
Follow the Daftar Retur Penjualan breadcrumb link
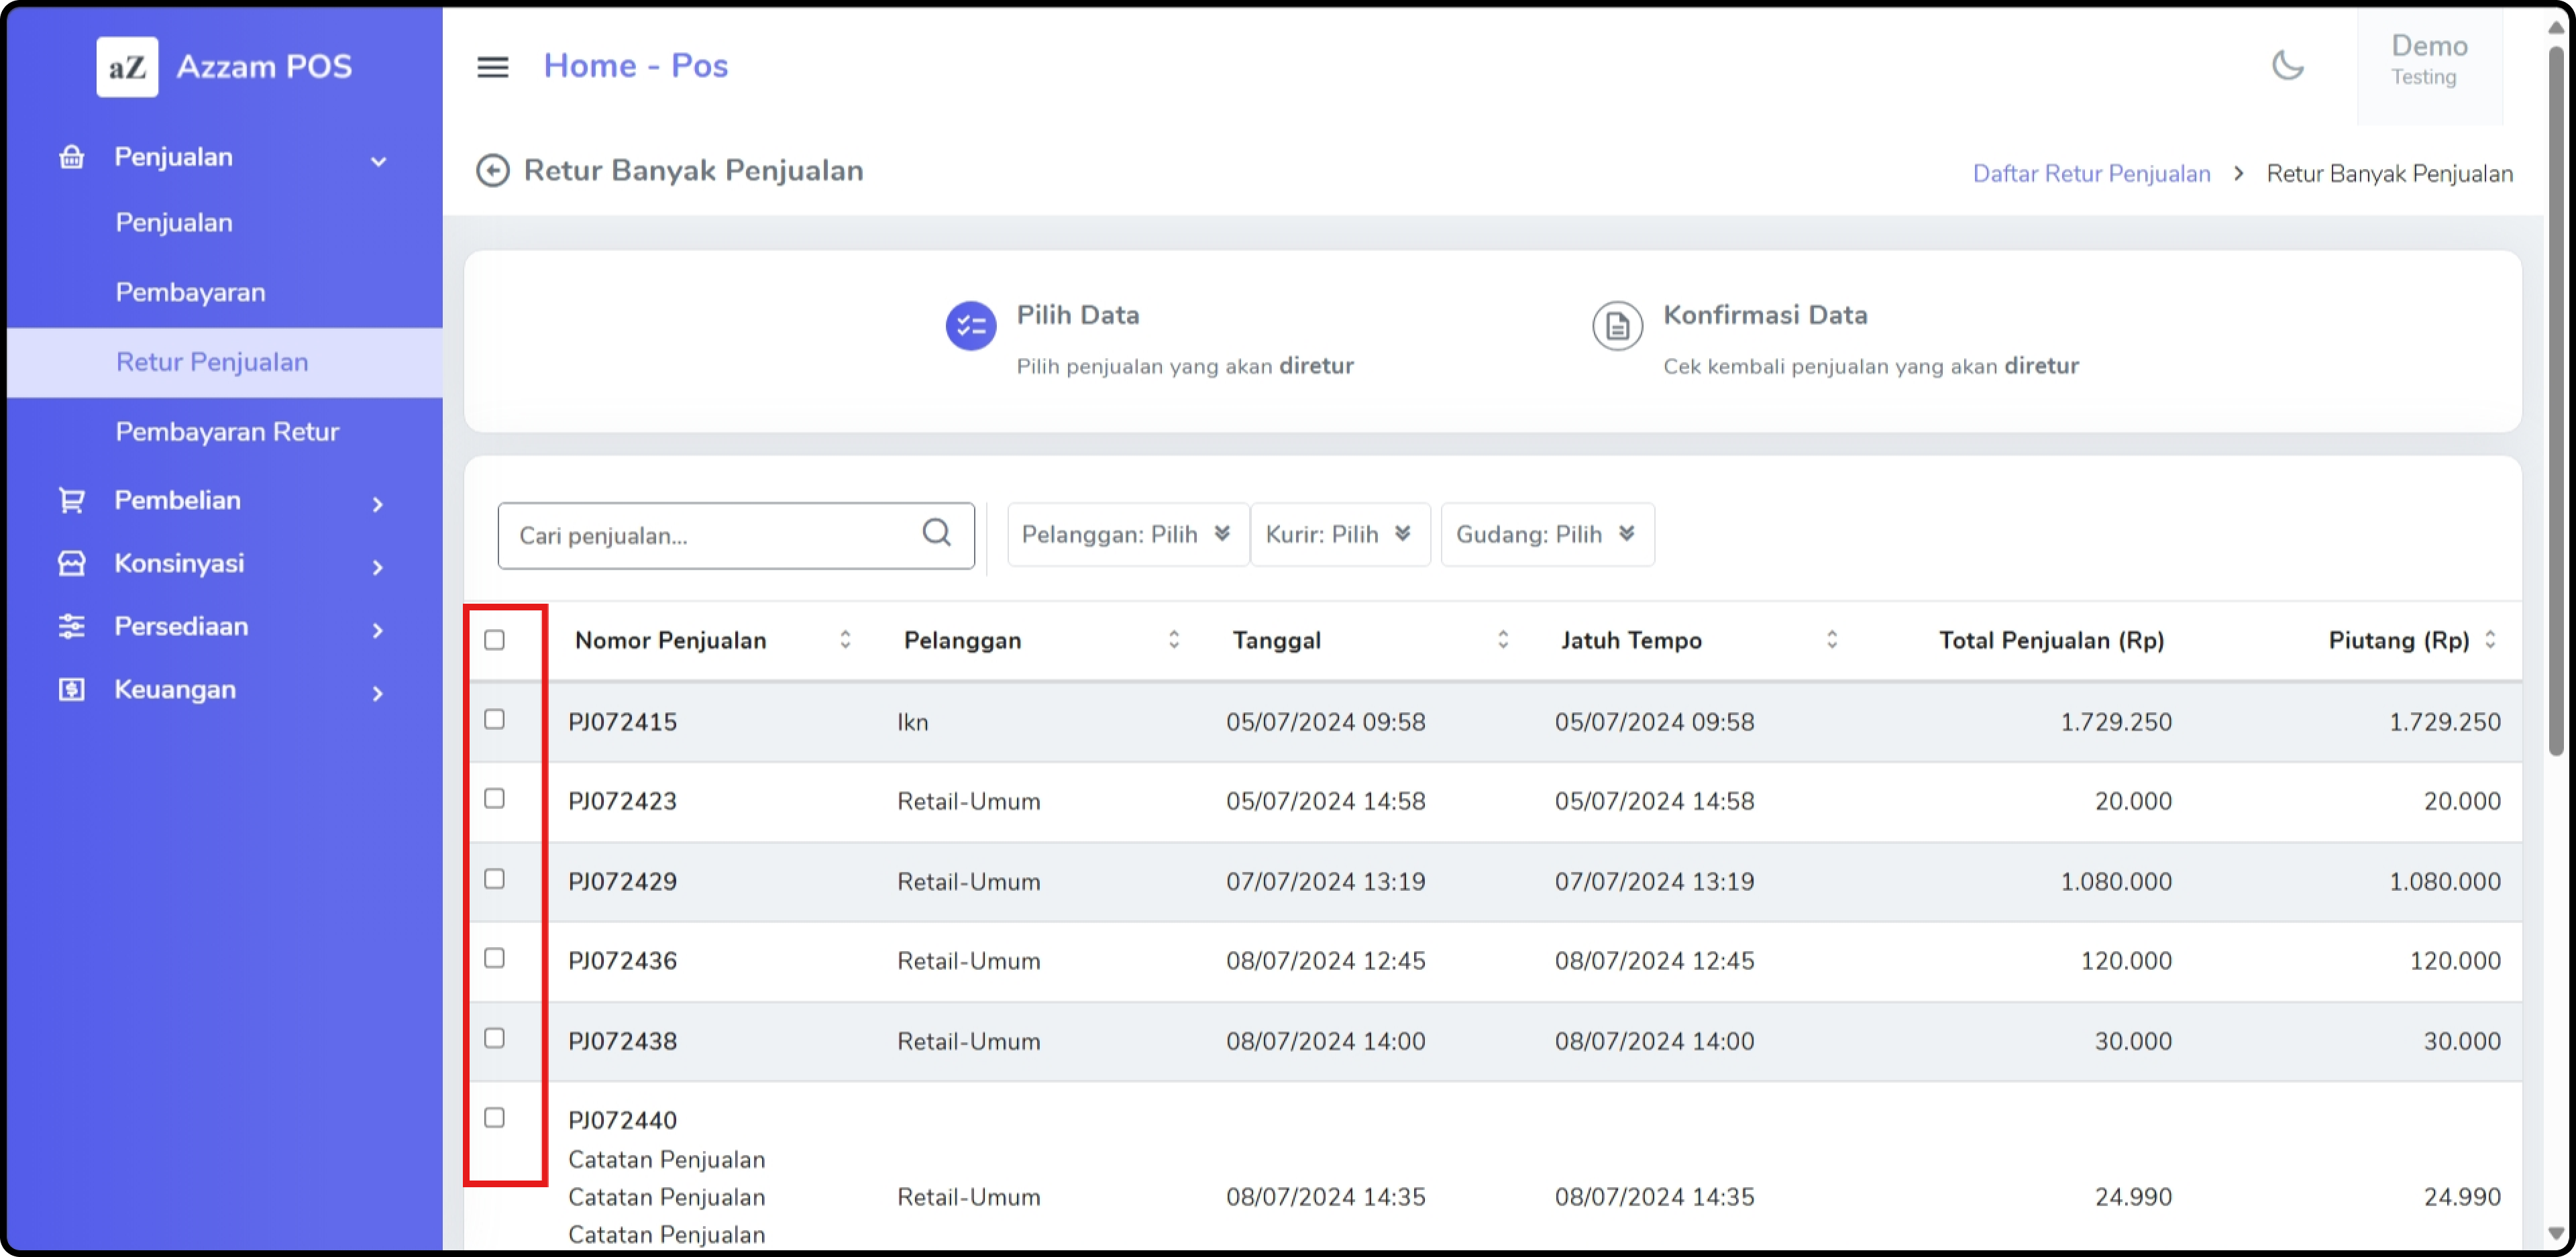[x=2091, y=174]
